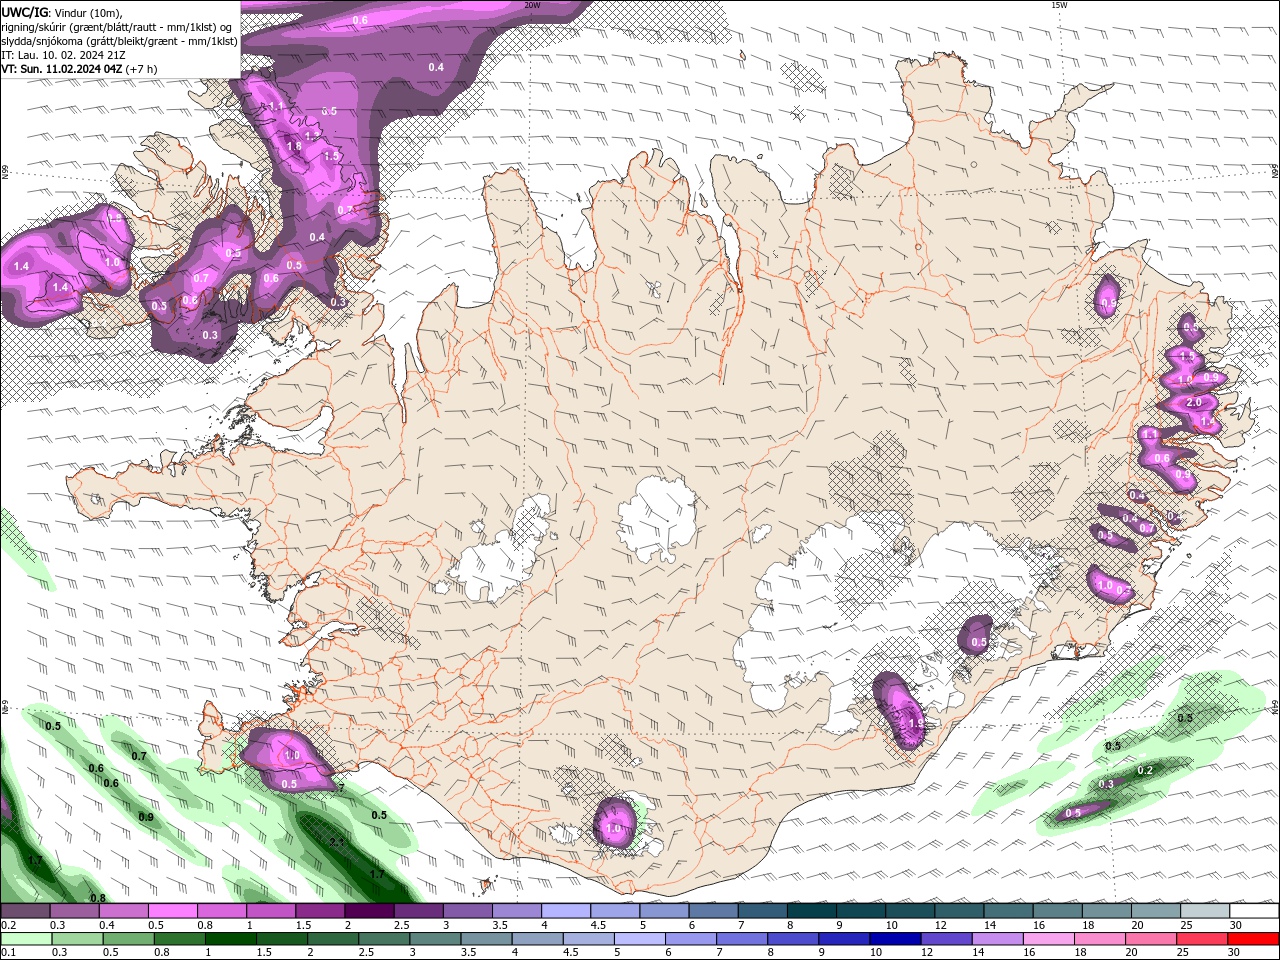Click the '0.1' label in rain legend row
This screenshot has height=960, width=1280.
(x=9, y=953)
